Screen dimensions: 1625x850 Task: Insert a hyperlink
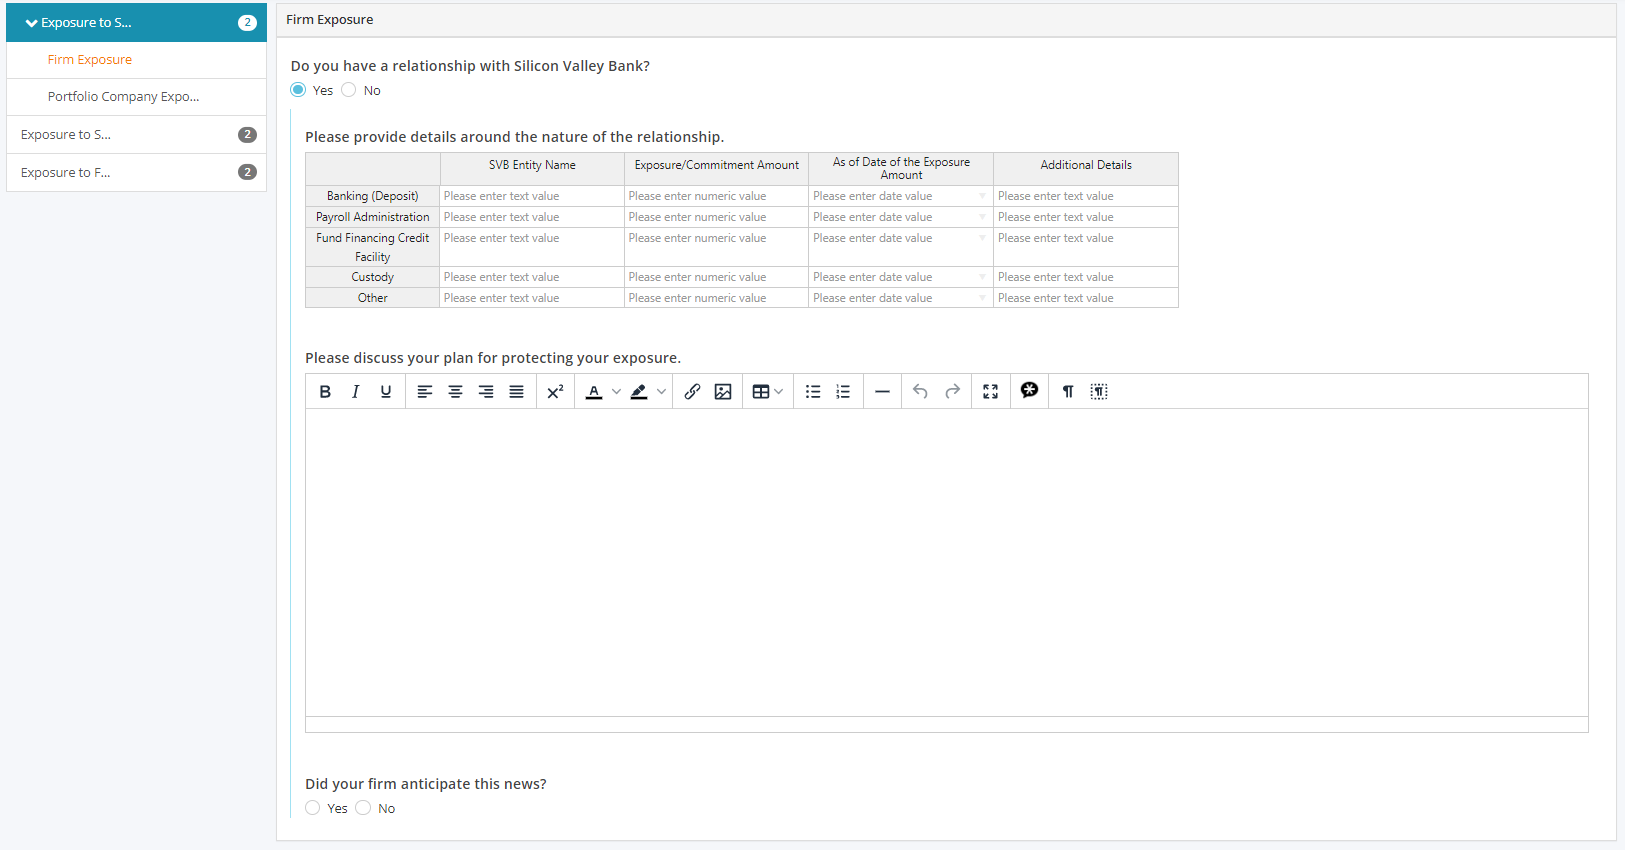pyautogui.click(x=692, y=392)
